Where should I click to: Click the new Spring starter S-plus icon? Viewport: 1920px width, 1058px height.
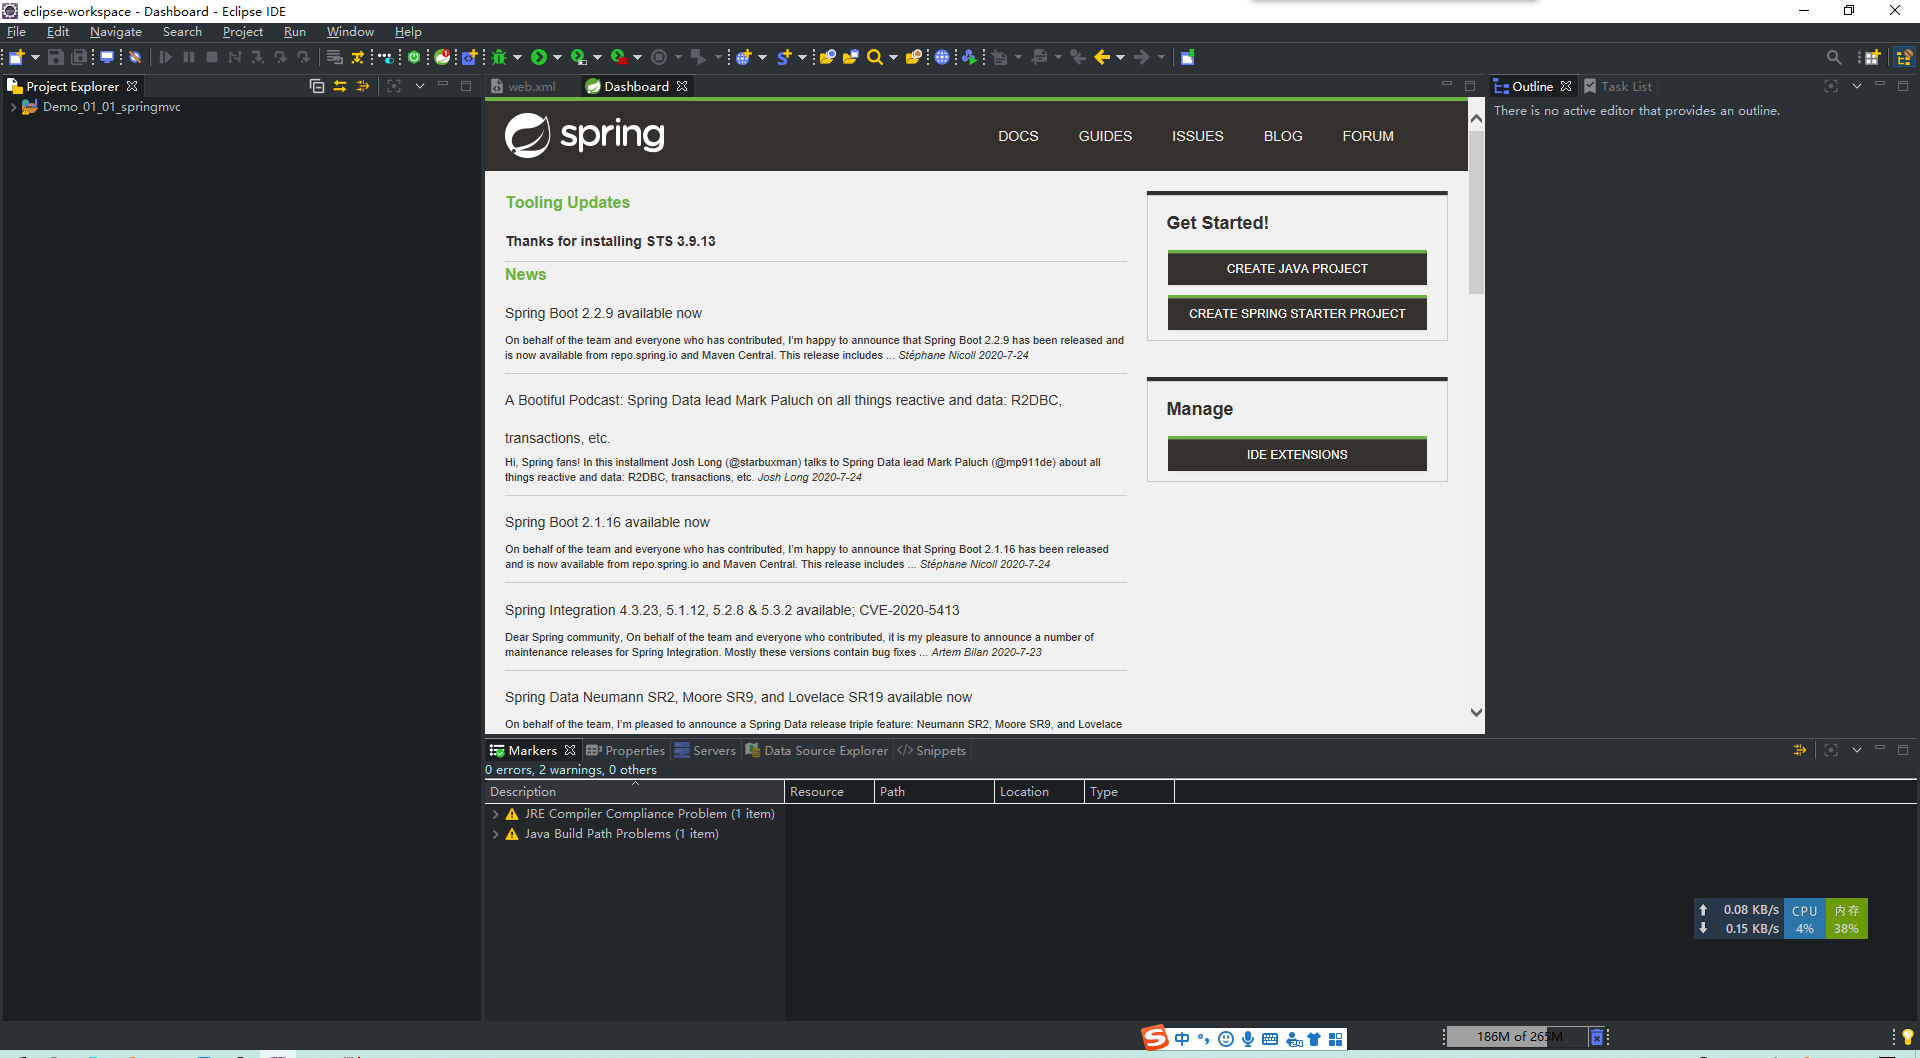784,57
